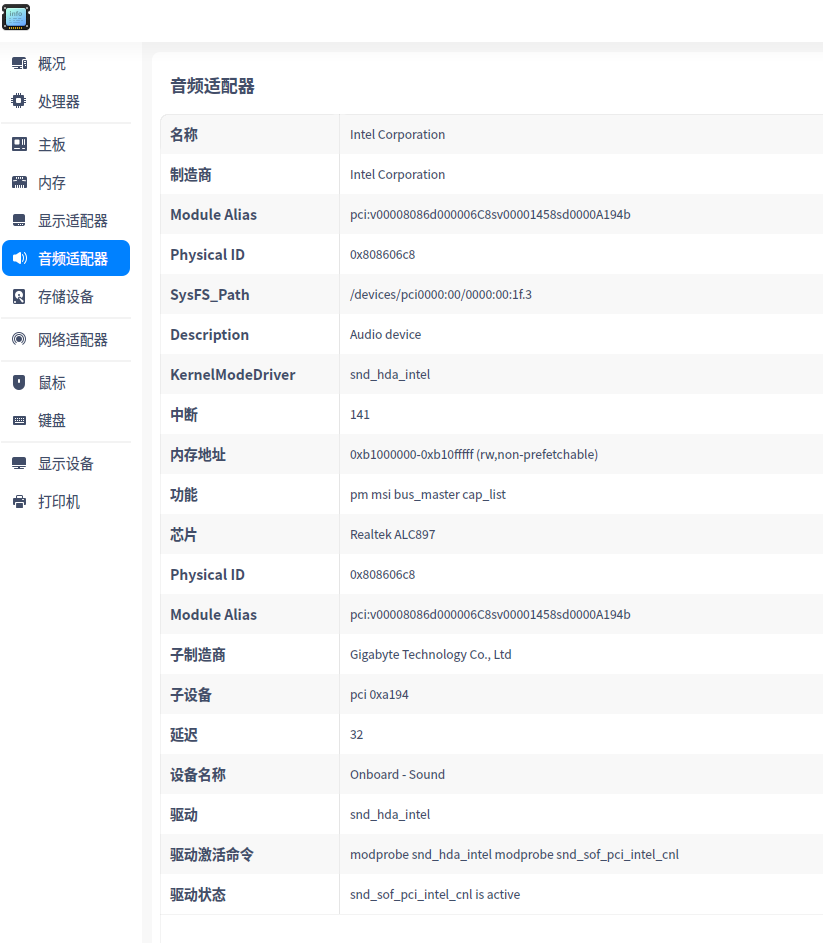This screenshot has height=943, width=823.
Task: Select the highlighted 音频适配器 entry
Action: click(66, 258)
